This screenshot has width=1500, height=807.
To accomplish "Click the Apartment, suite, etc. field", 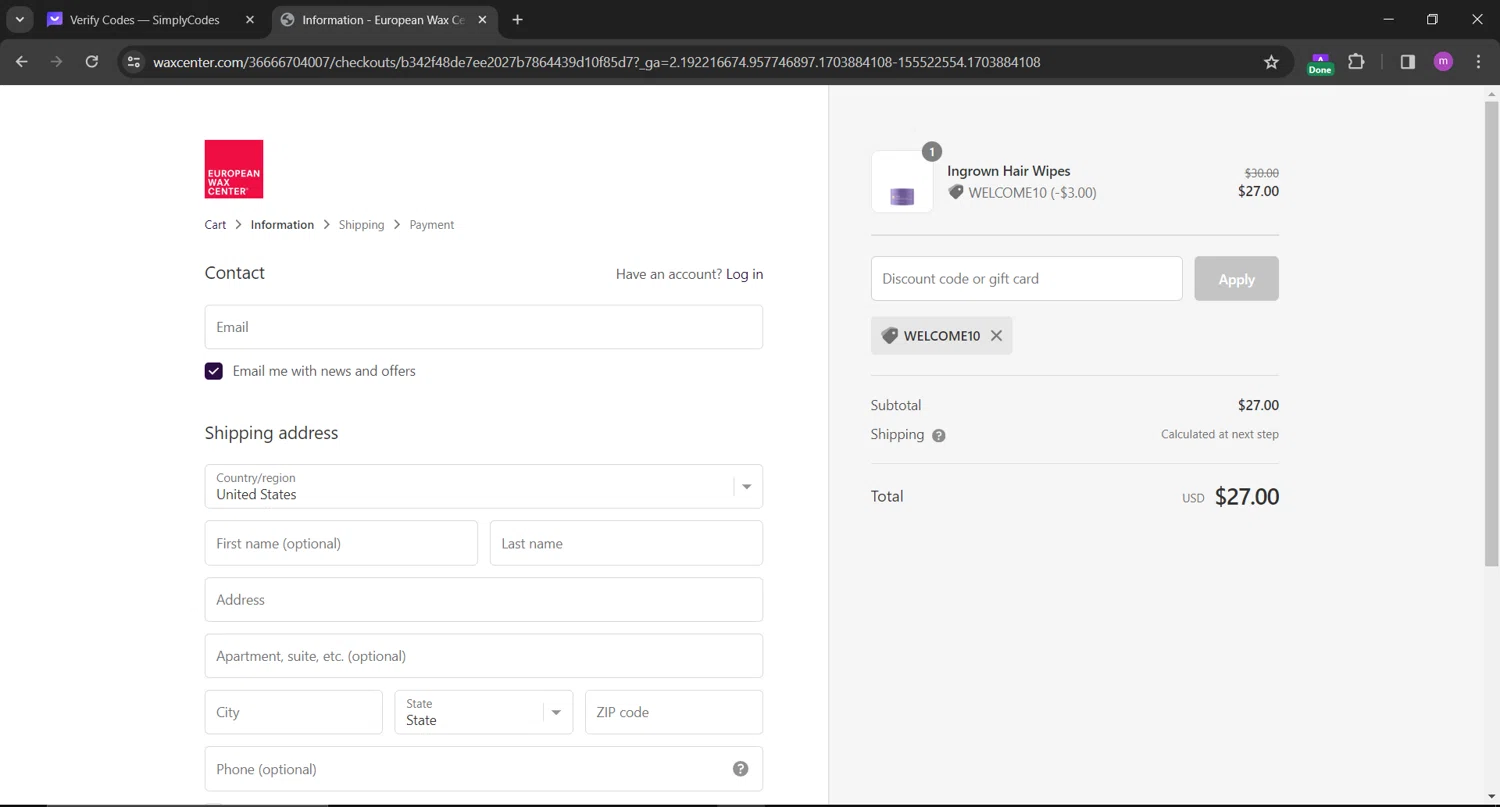I will [484, 656].
